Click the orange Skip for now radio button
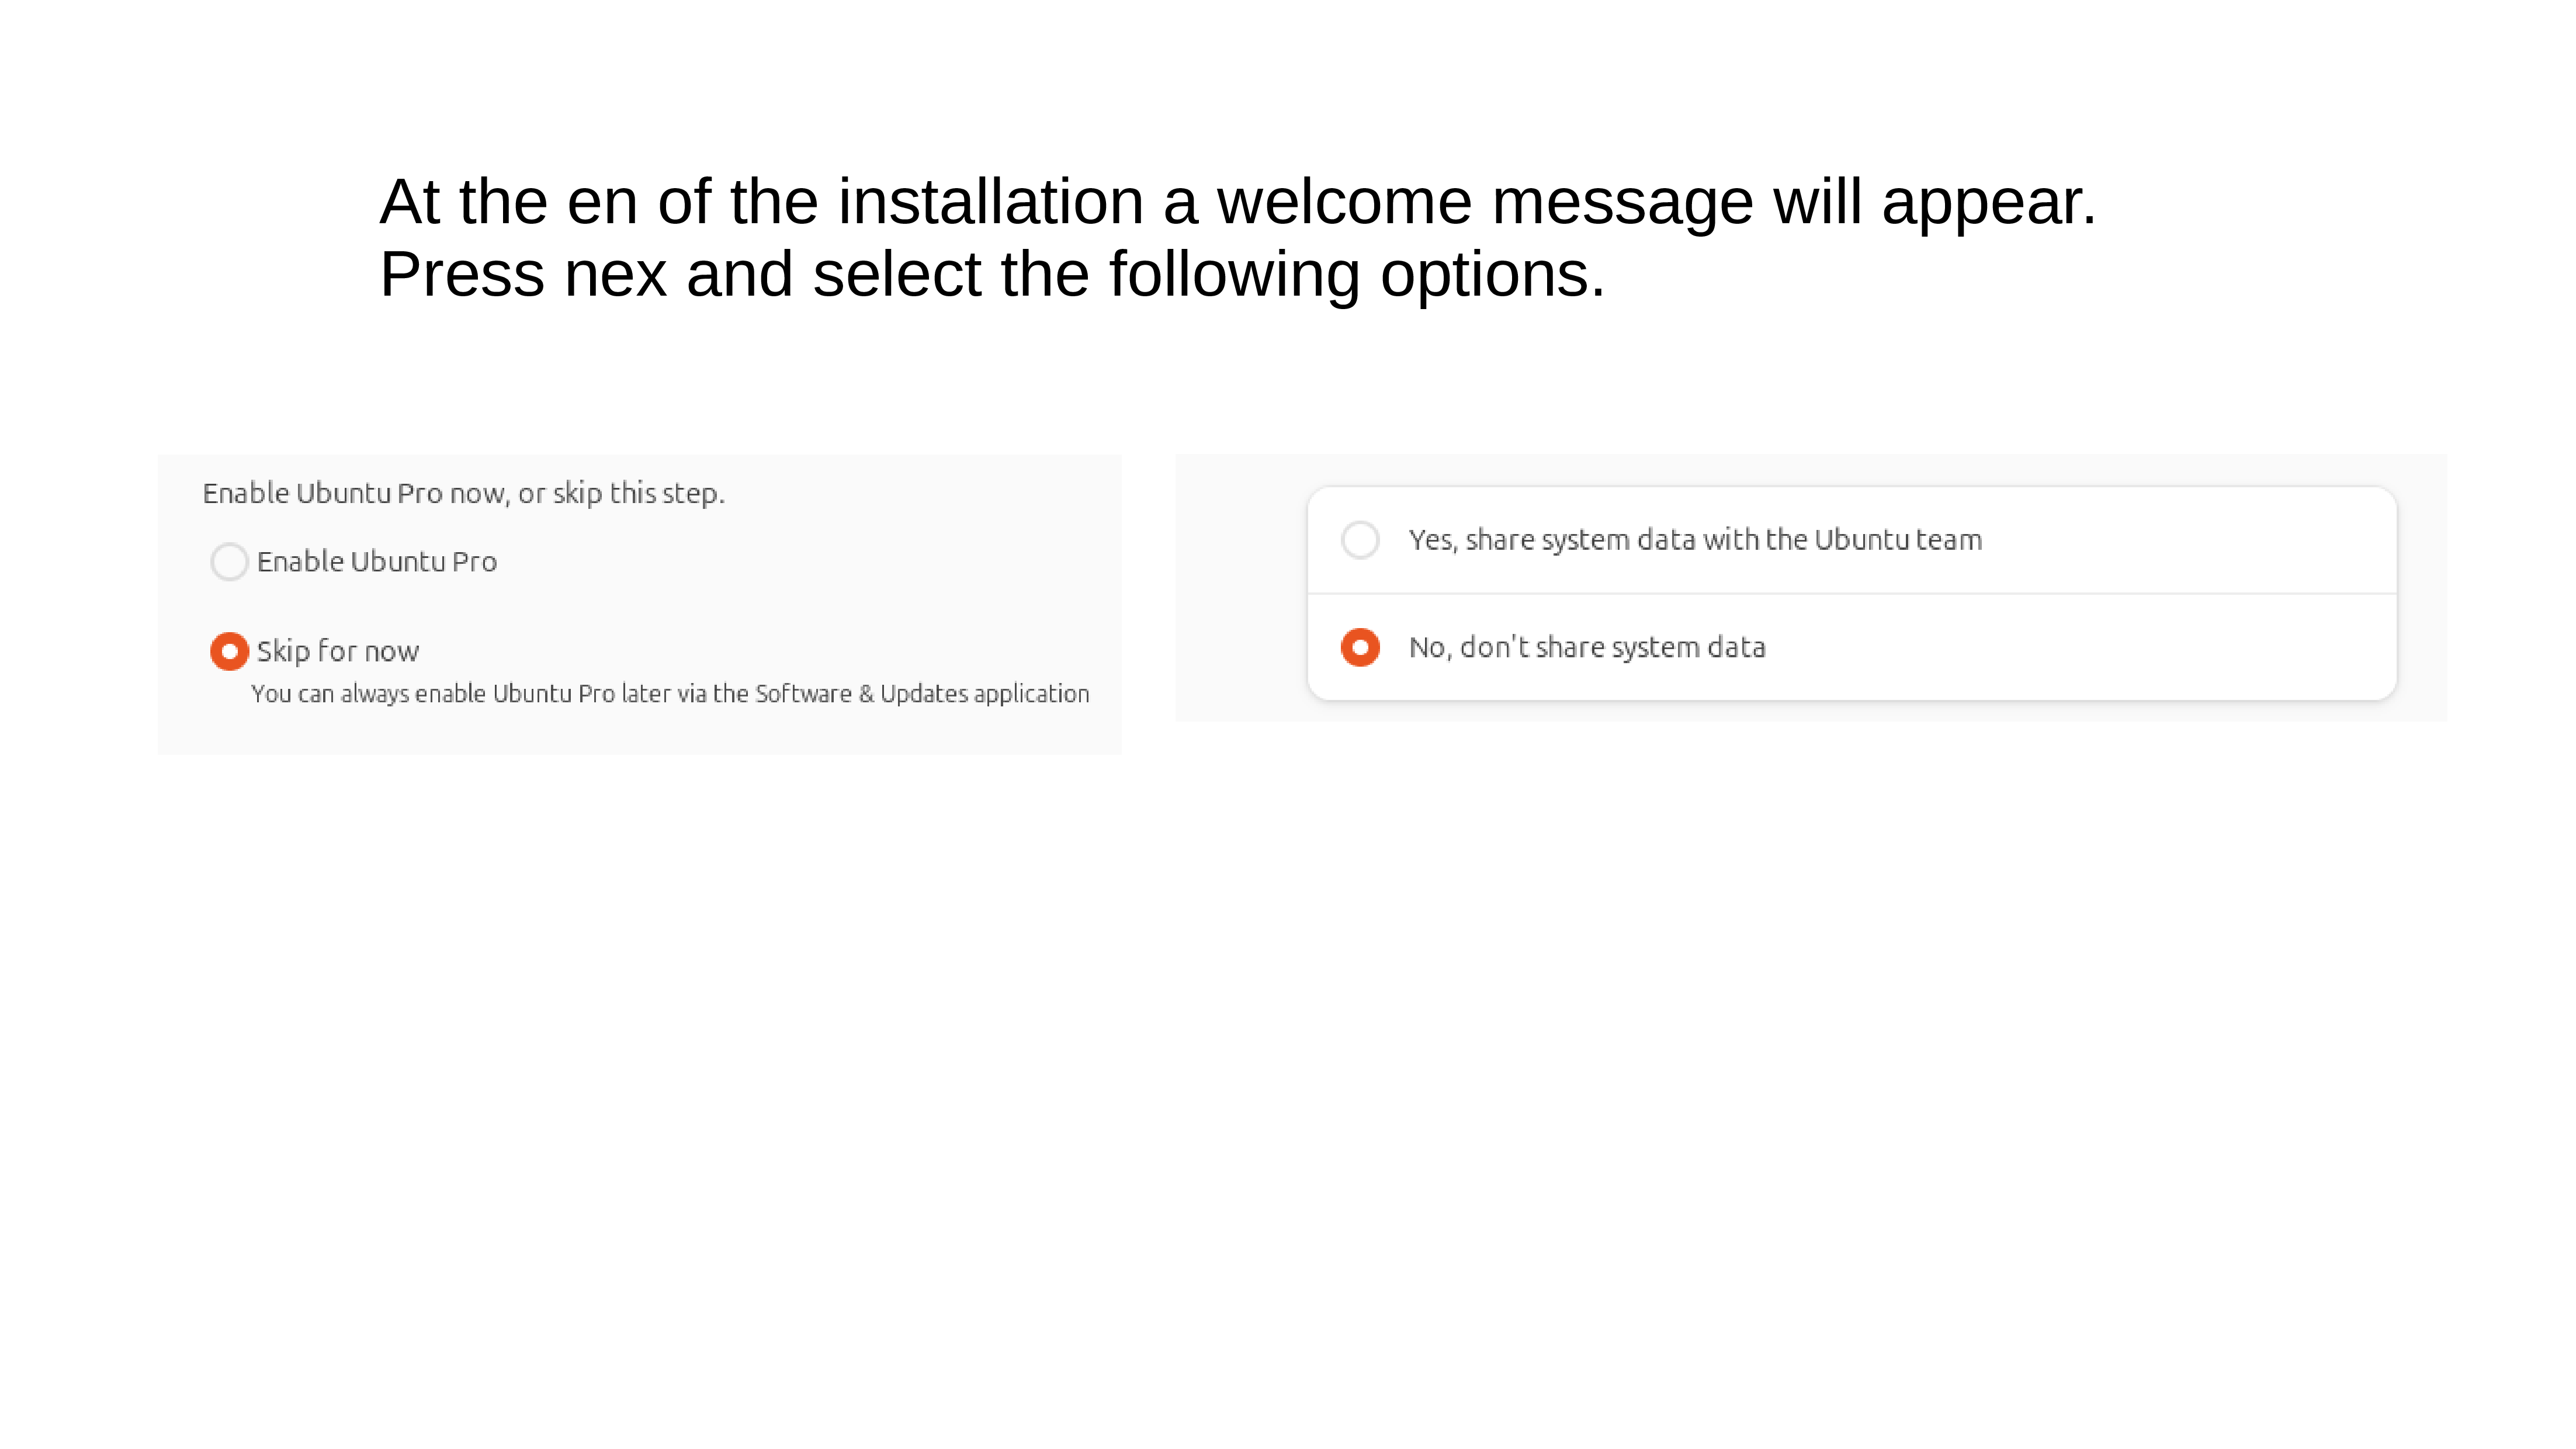The height and width of the screenshot is (1449, 2576). click(229, 651)
